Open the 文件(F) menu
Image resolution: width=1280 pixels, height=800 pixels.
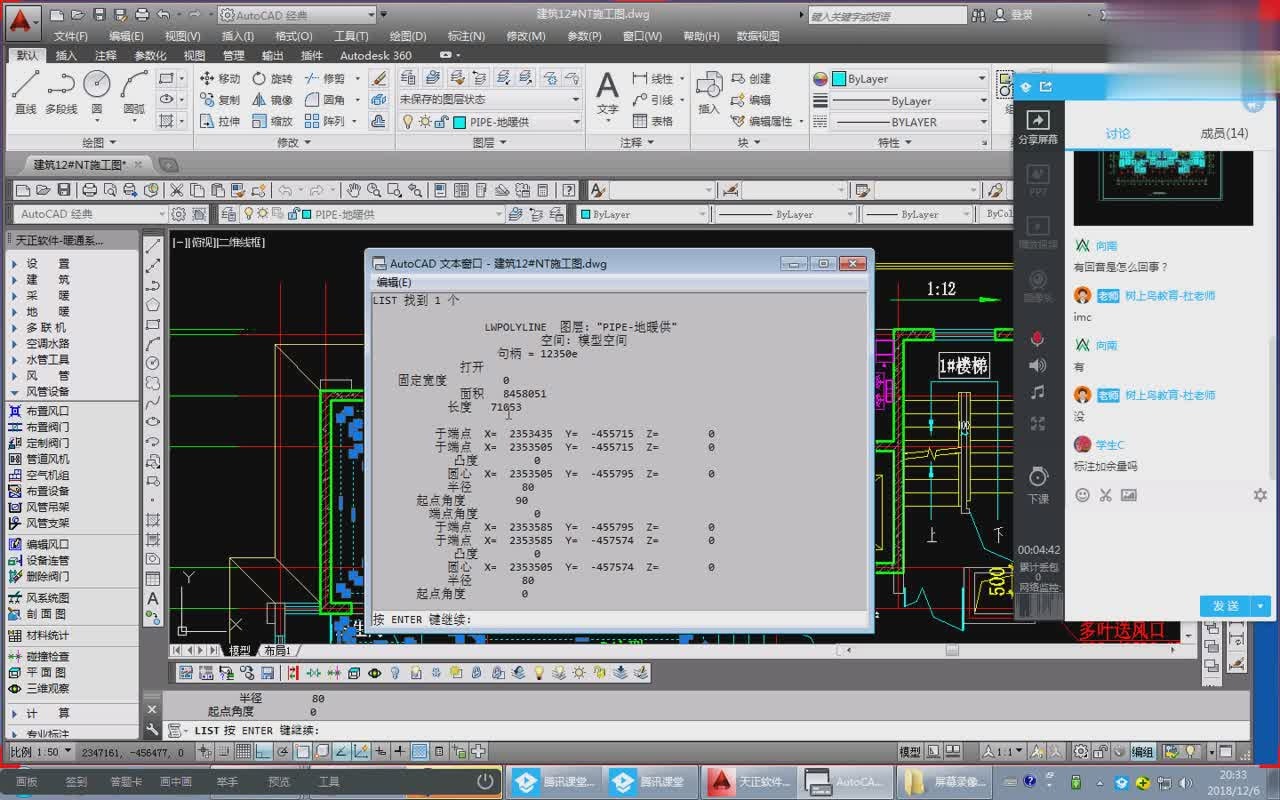pyautogui.click(x=71, y=36)
